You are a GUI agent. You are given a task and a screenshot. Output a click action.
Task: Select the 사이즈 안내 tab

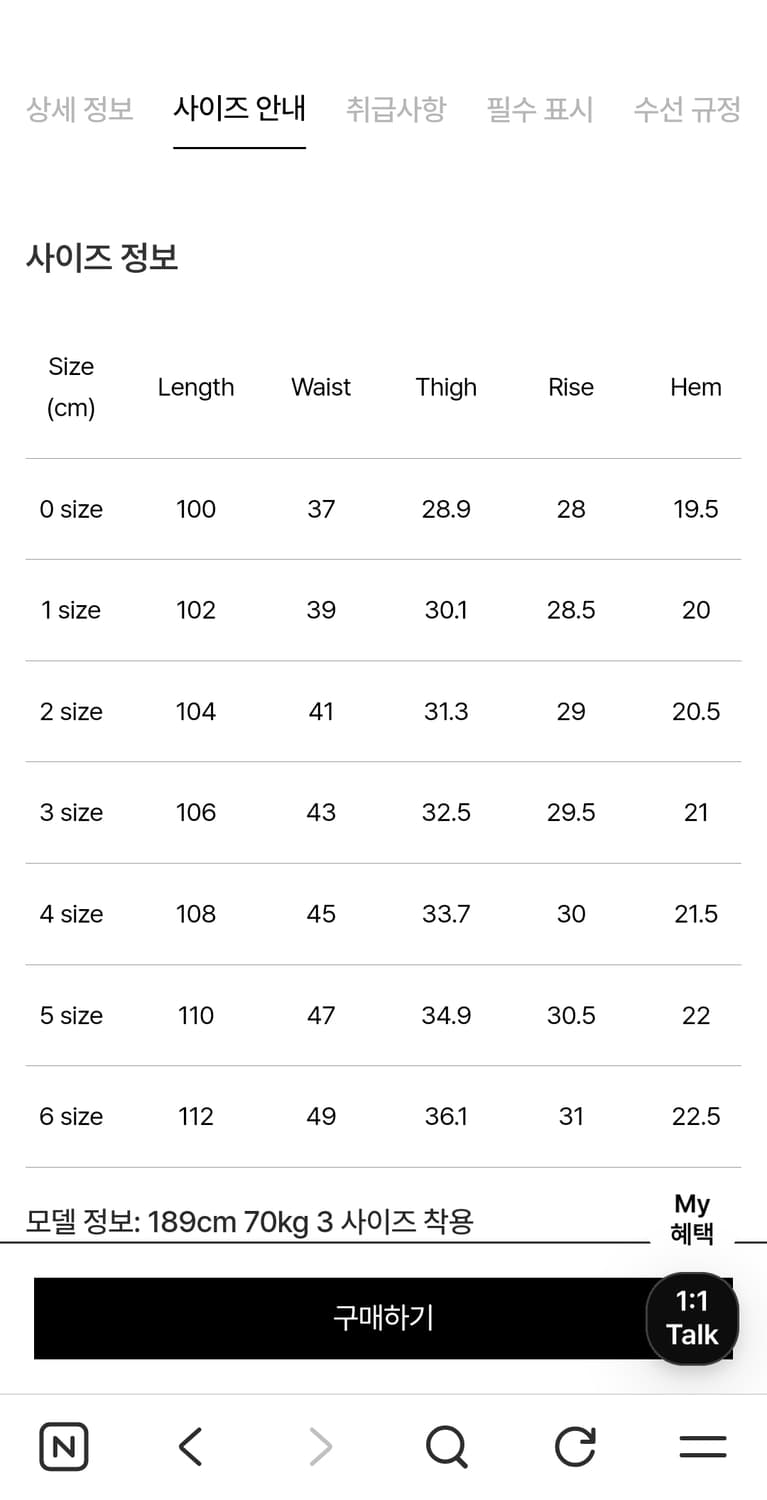[x=239, y=109]
